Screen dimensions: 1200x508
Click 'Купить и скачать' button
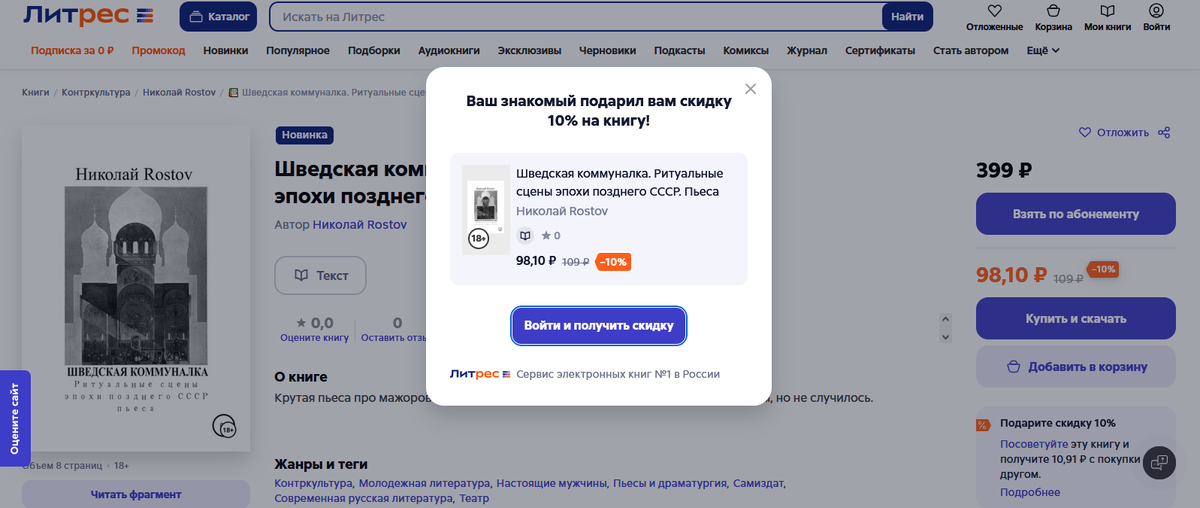pos(1075,319)
